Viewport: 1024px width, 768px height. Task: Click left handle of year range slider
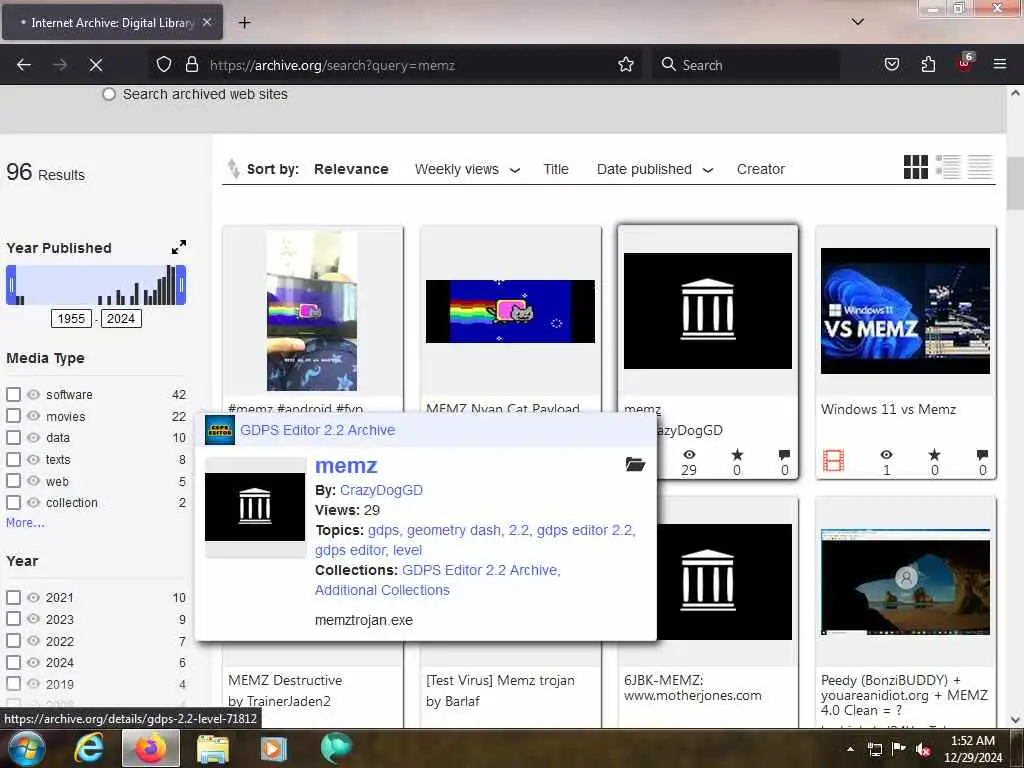coord(11,285)
